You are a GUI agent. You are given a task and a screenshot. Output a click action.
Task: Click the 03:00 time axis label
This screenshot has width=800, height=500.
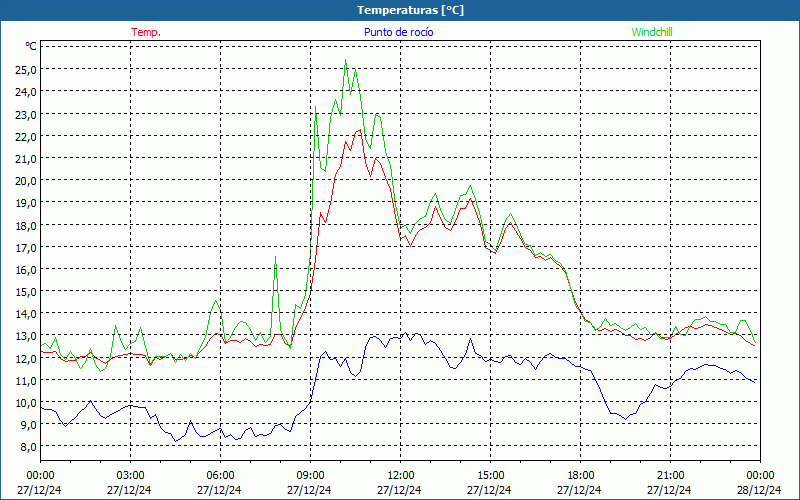tap(131, 476)
